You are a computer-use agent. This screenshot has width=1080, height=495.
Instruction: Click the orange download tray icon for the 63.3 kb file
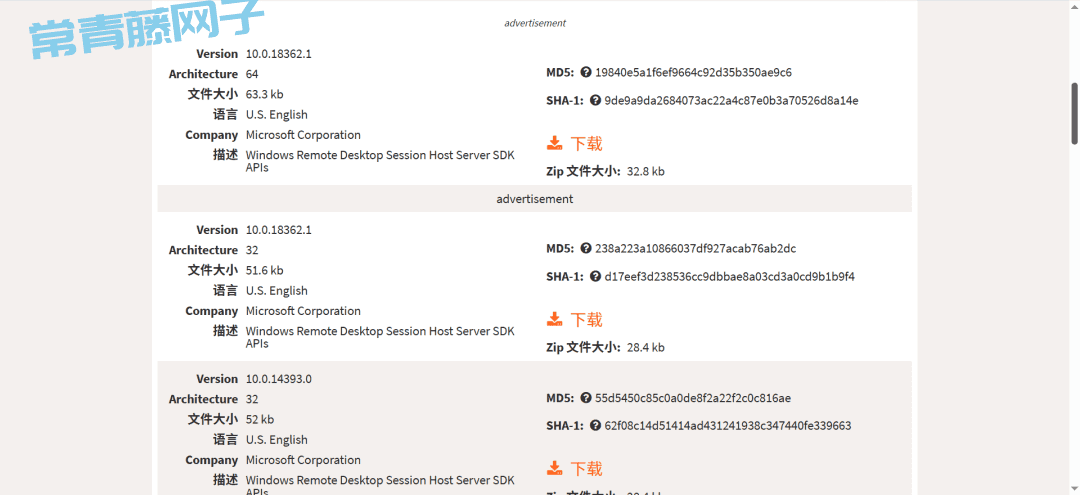[554, 143]
